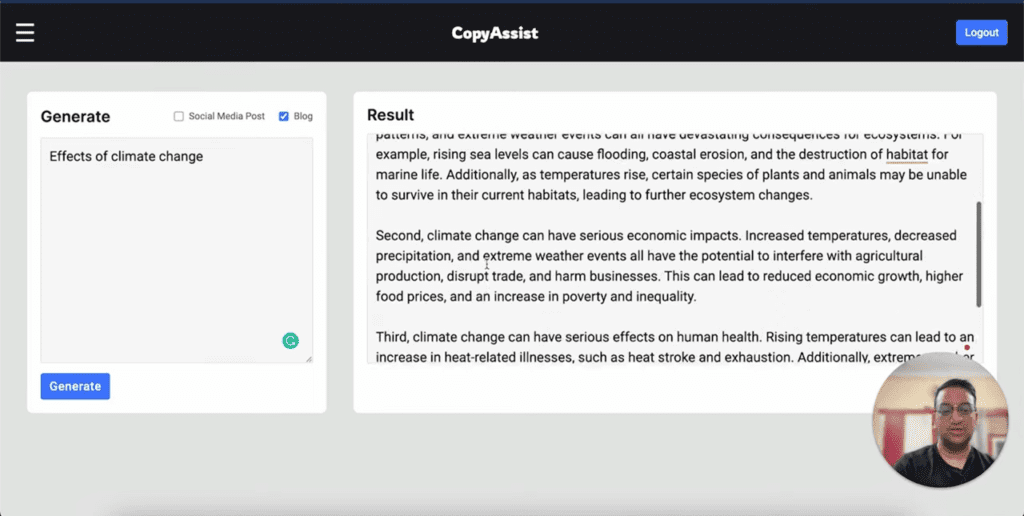Screen dimensions: 1024x516
Task: Click the "Result" panel heading
Action: [390, 115]
